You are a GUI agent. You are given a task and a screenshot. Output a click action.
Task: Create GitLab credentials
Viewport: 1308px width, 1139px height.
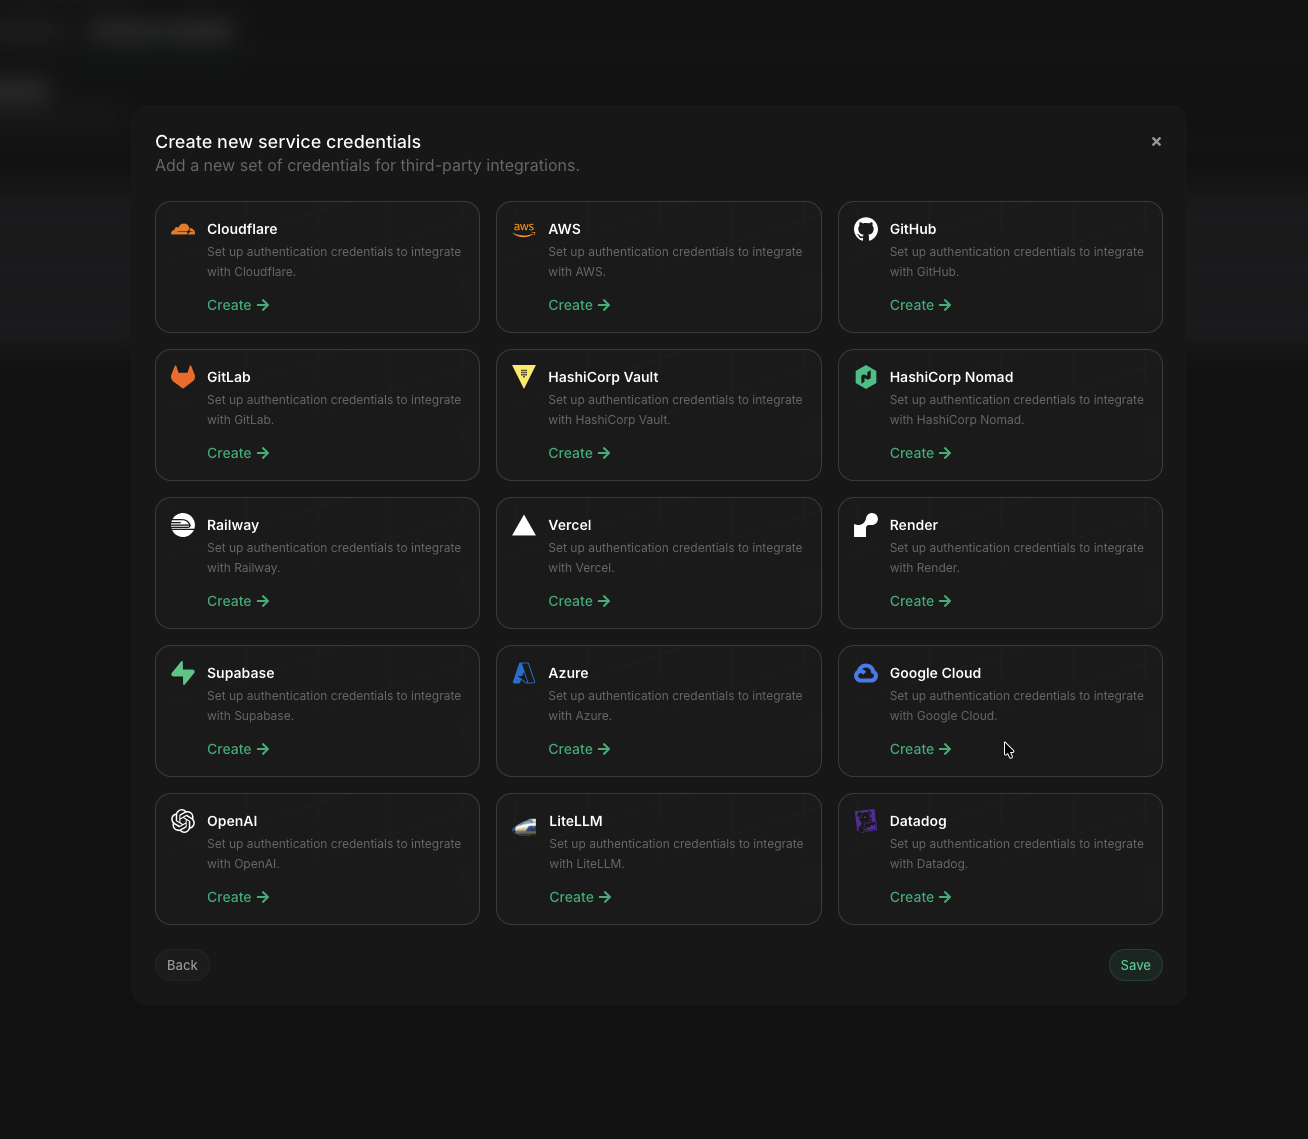click(238, 453)
